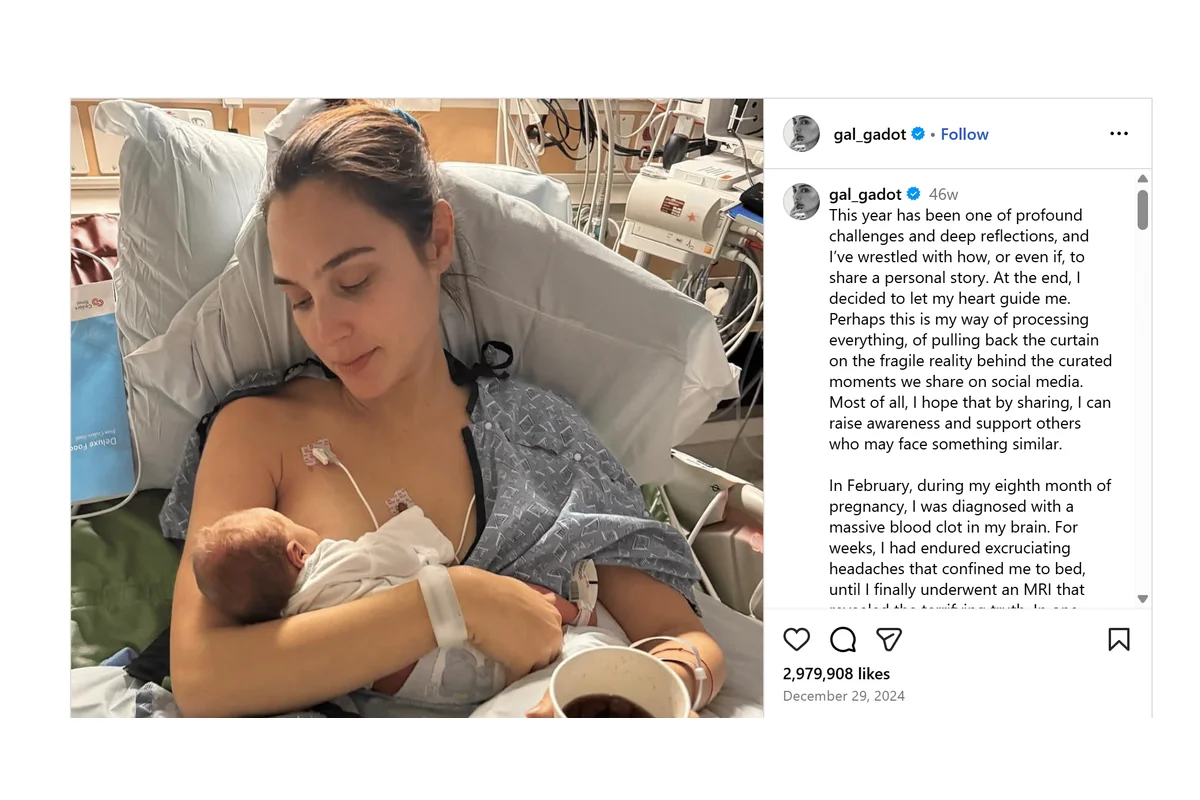Click the caption text starting 'This year'
This screenshot has height=800, width=1200.
[x=970, y=330]
